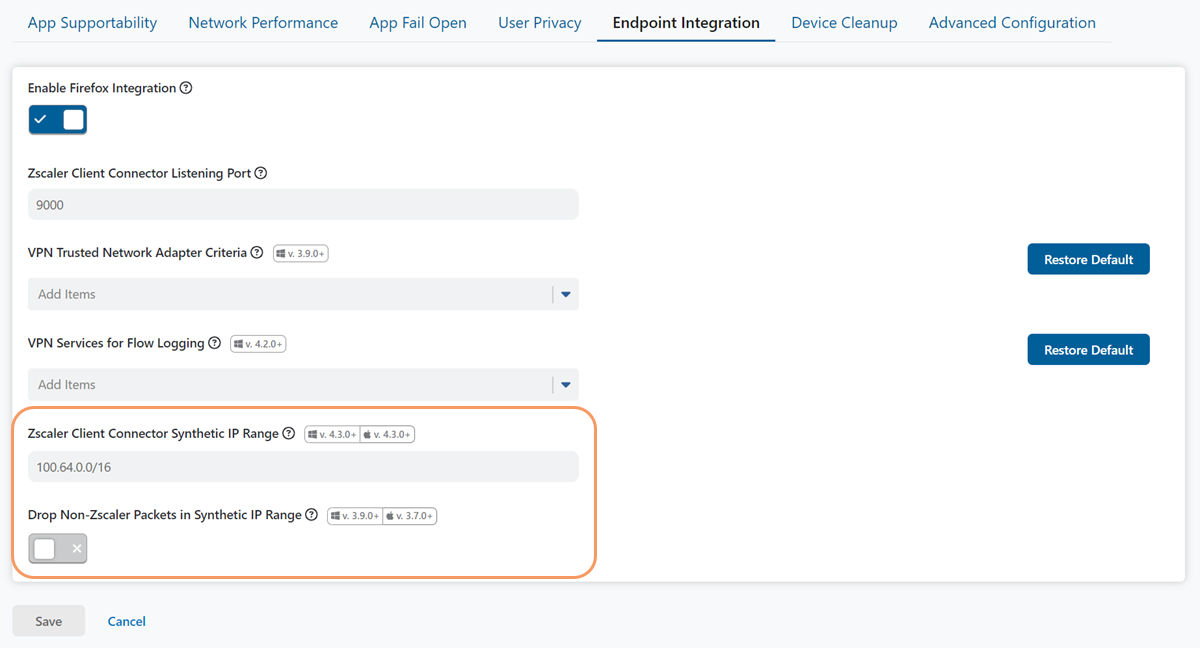Click help icon next to Listening Port label
Screen dimensions: 1200x648
(x=261, y=173)
